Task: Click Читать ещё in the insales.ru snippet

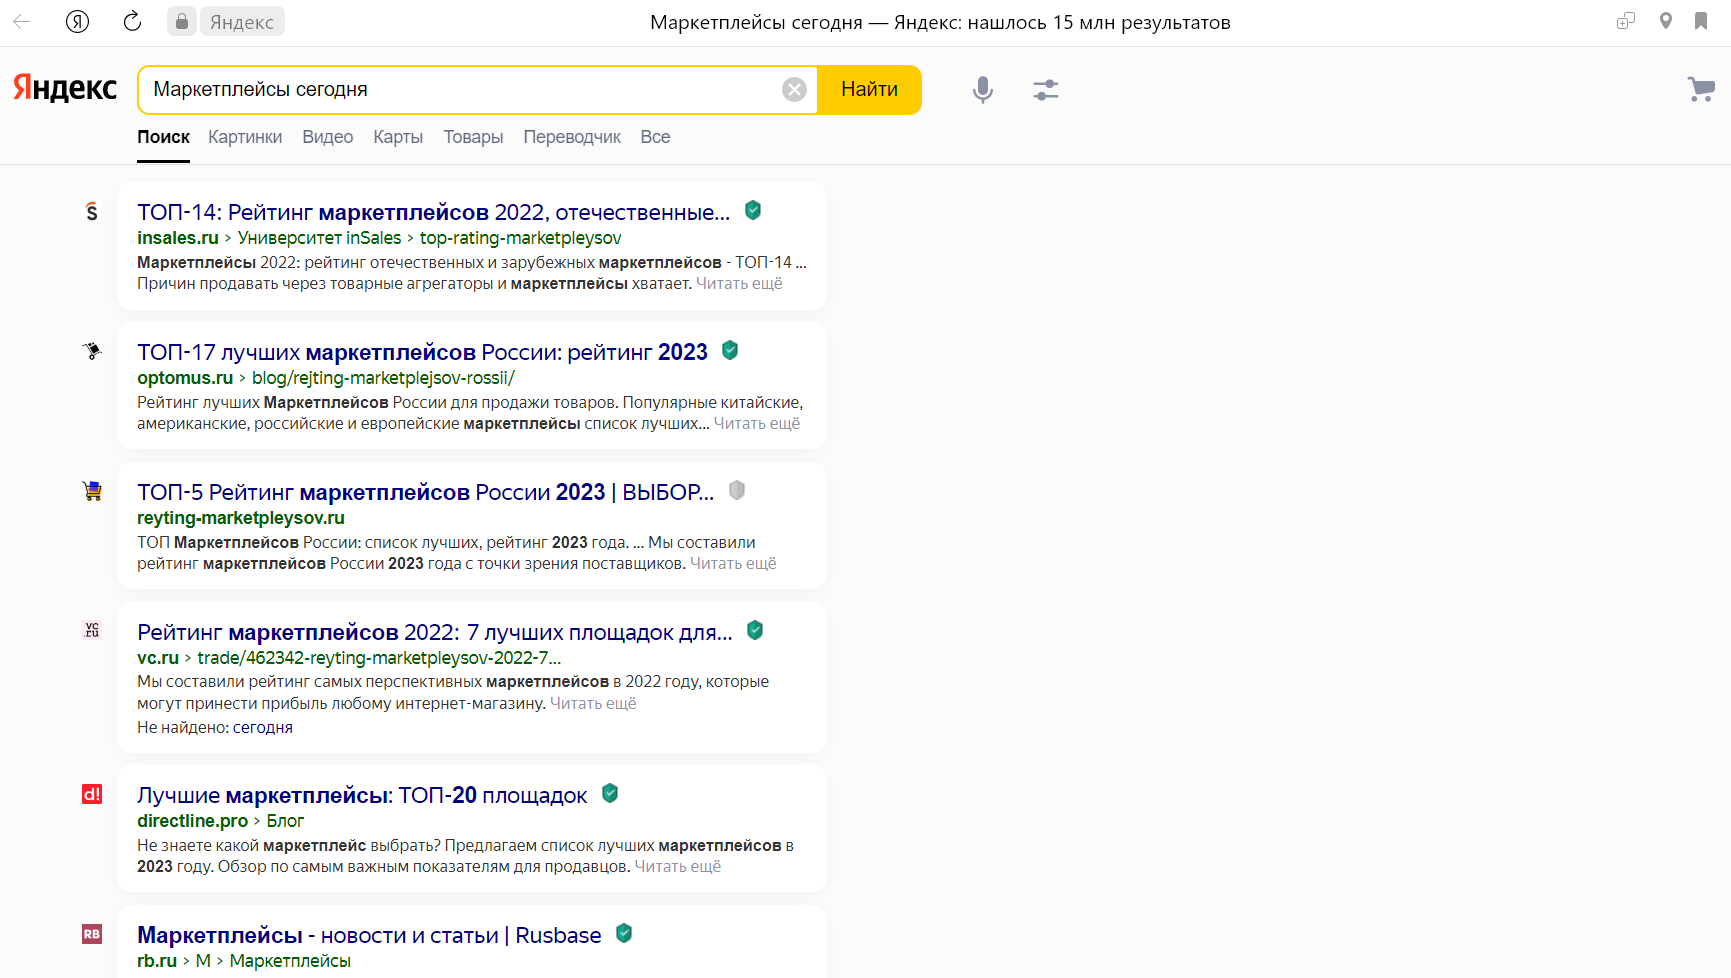Action: point(739,284)
